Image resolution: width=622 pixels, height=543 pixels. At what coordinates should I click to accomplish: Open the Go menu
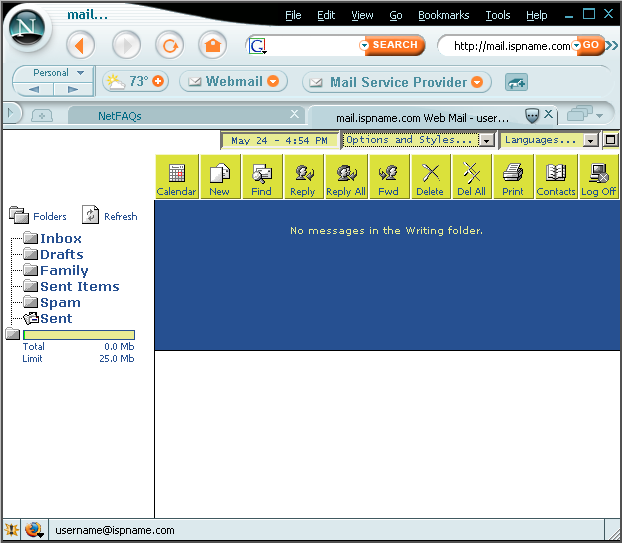[x=395, y=15]
